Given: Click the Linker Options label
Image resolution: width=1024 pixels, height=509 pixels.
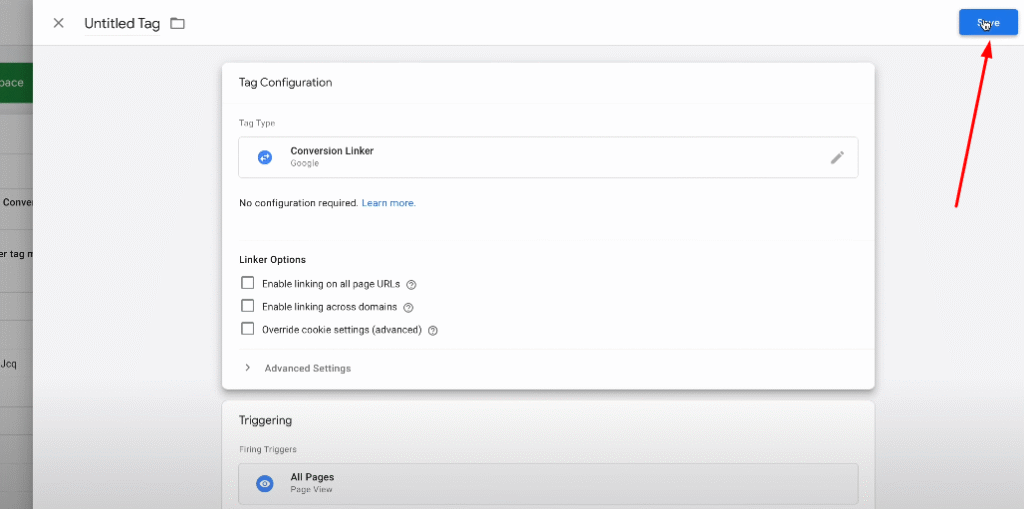Looking at the screenshot, I should point(272,259).
